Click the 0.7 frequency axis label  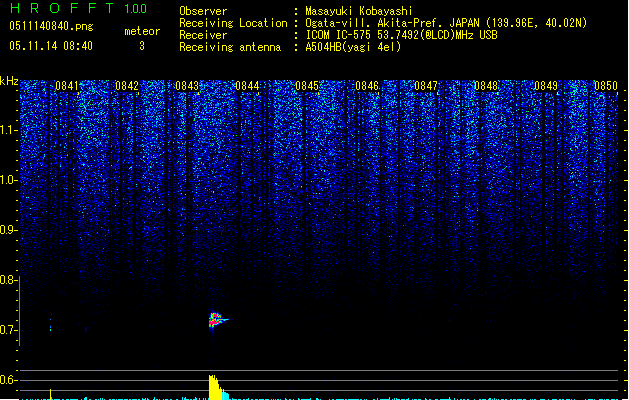click(8, 330)
